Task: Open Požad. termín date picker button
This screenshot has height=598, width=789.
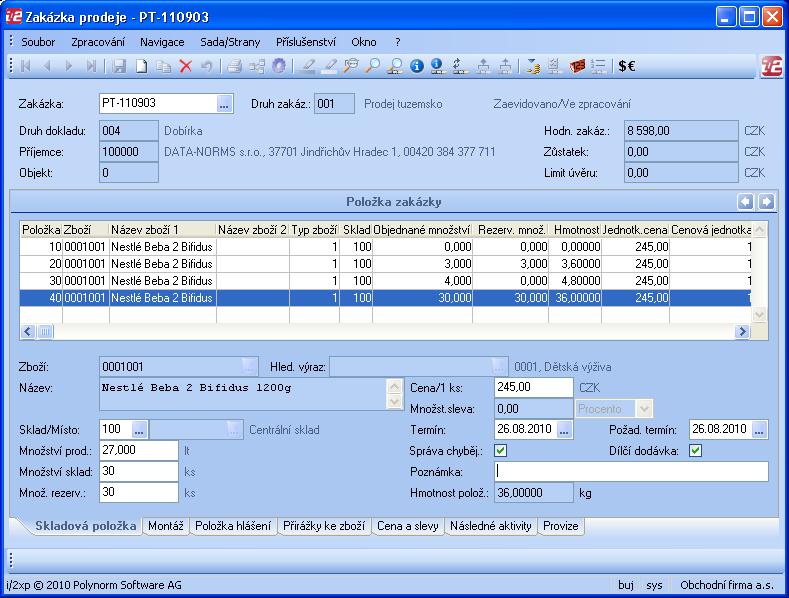Action: [x=759, y=429]
